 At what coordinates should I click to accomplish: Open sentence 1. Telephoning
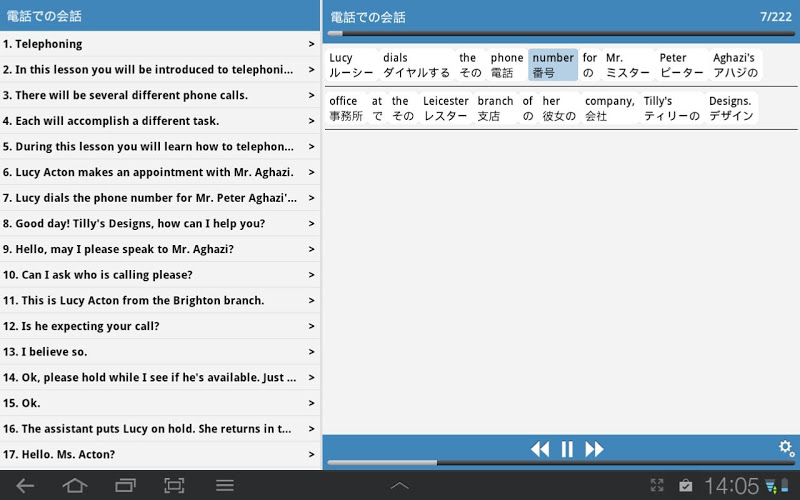tap(160, 44)
